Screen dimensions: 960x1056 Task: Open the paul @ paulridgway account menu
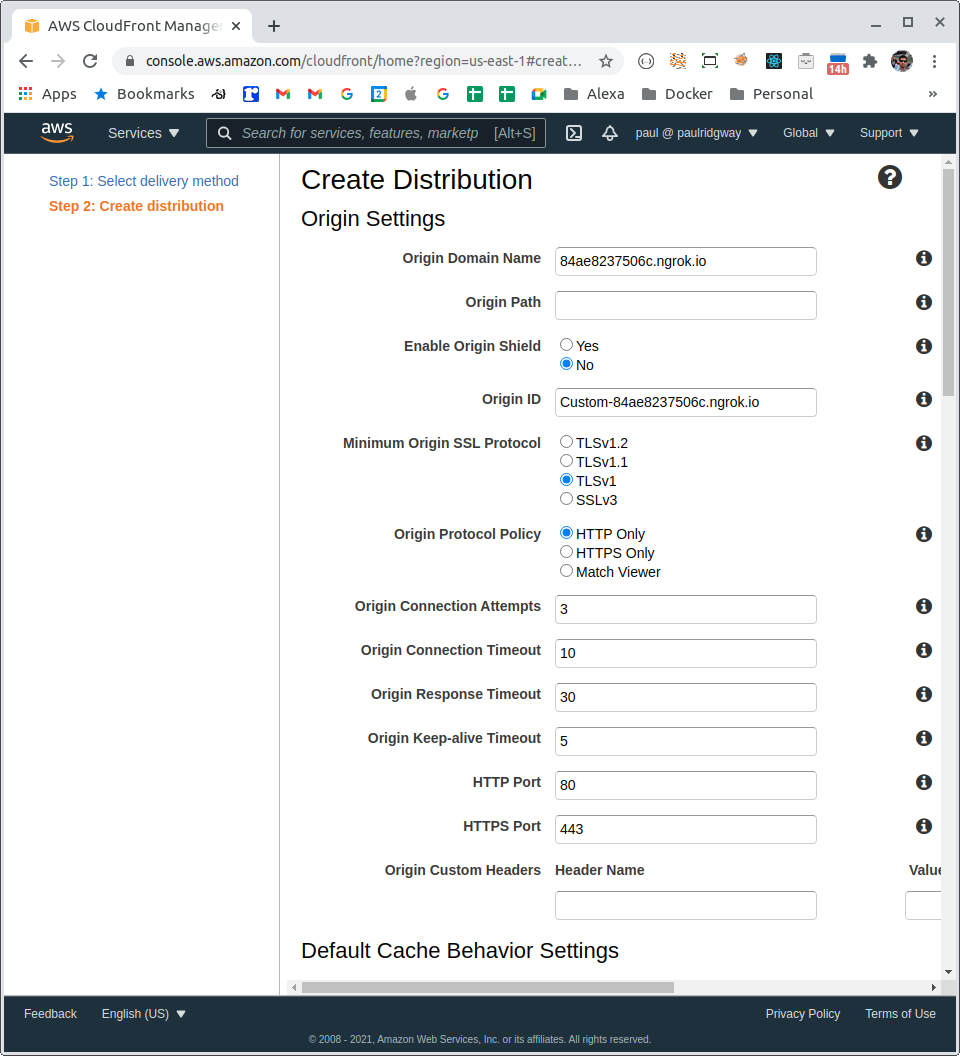[x=697, y=133]
